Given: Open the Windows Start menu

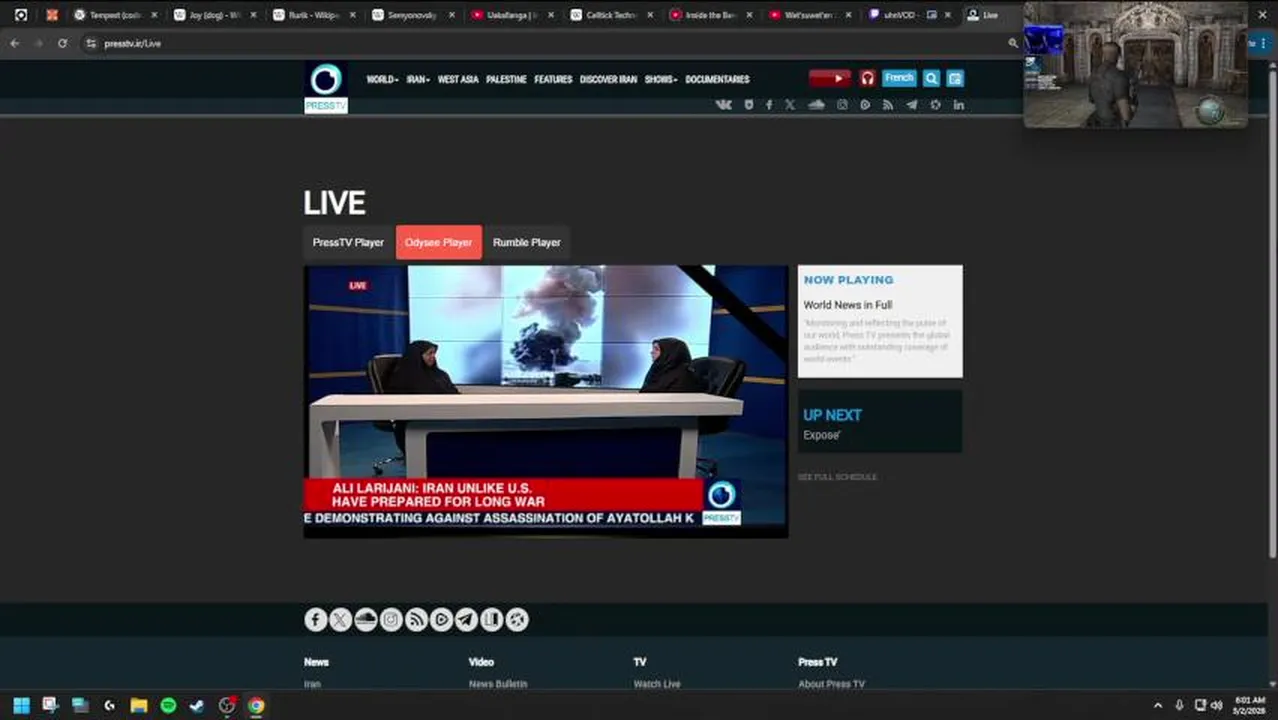Looking at the screenshot, I should click(x=21, y=705).
